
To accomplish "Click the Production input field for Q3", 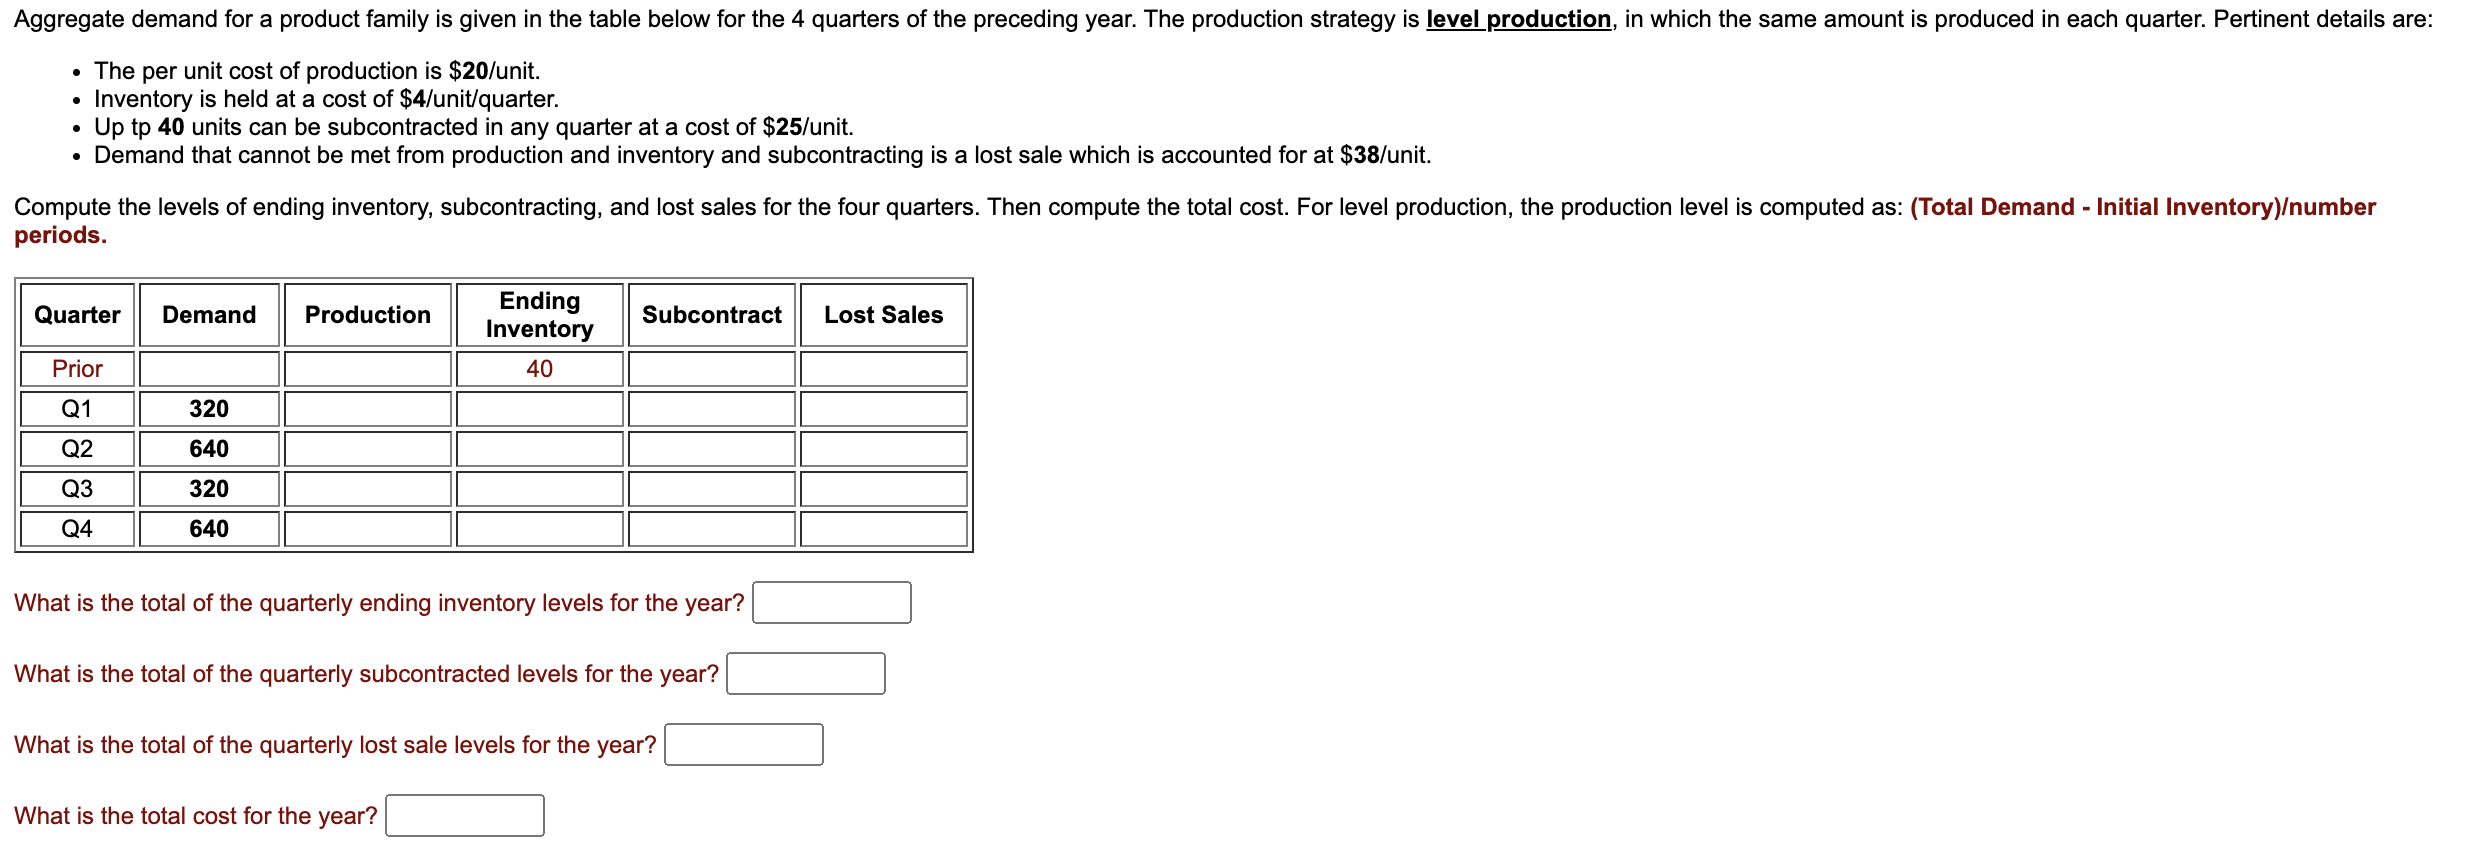I will 368,488.
